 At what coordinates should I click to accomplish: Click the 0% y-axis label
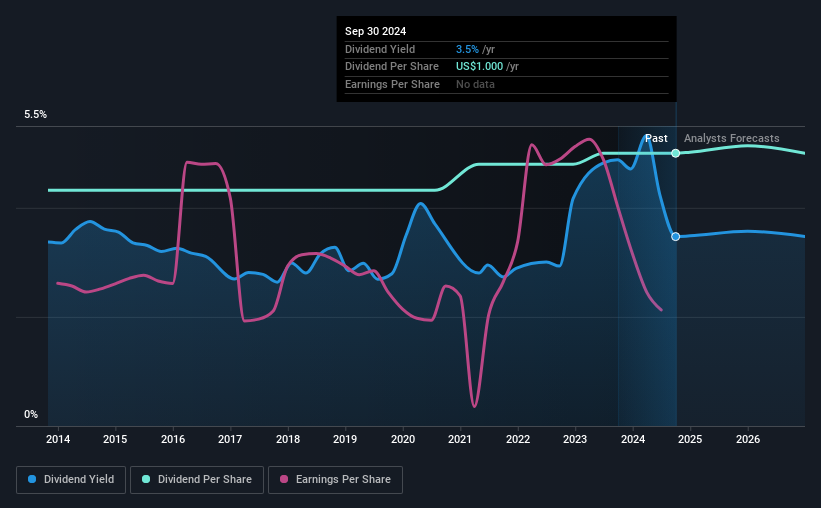[x=31, y=415]
